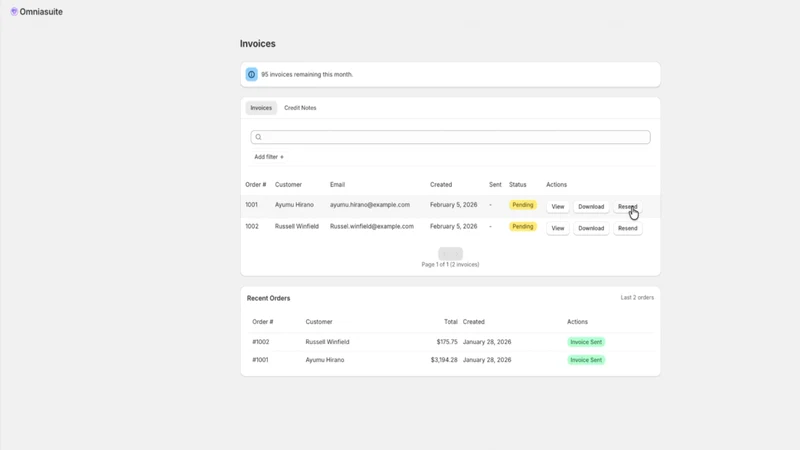The image size is (800, 450).
Task: Switch to the Invoices tab
Action: pos(261,108)
